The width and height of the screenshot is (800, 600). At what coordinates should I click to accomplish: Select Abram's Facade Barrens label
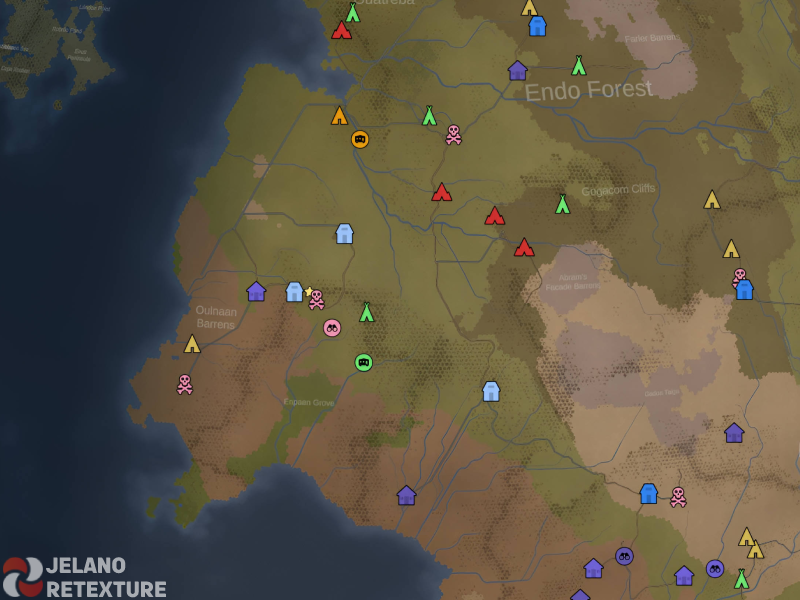click(573, 282)
